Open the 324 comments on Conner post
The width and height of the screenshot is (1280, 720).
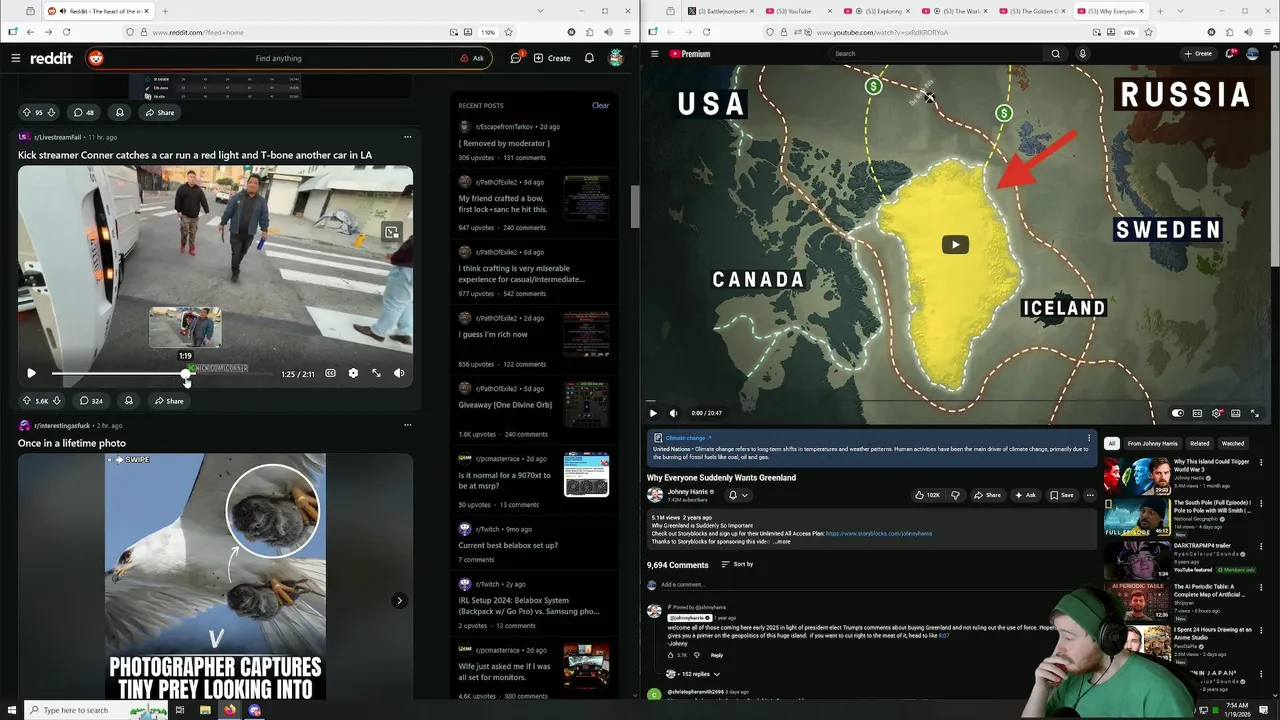pos(91,401)
